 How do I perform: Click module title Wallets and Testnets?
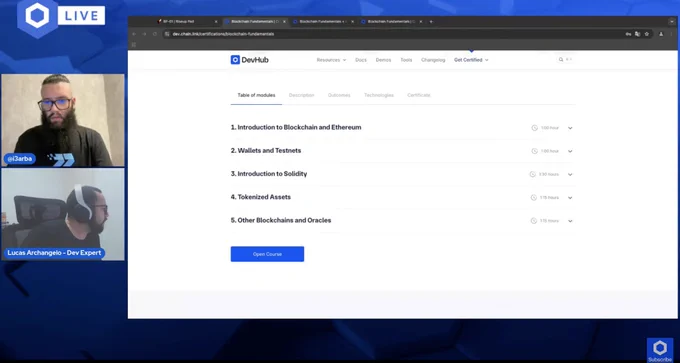pyautogui.click(x=266, y=150)
